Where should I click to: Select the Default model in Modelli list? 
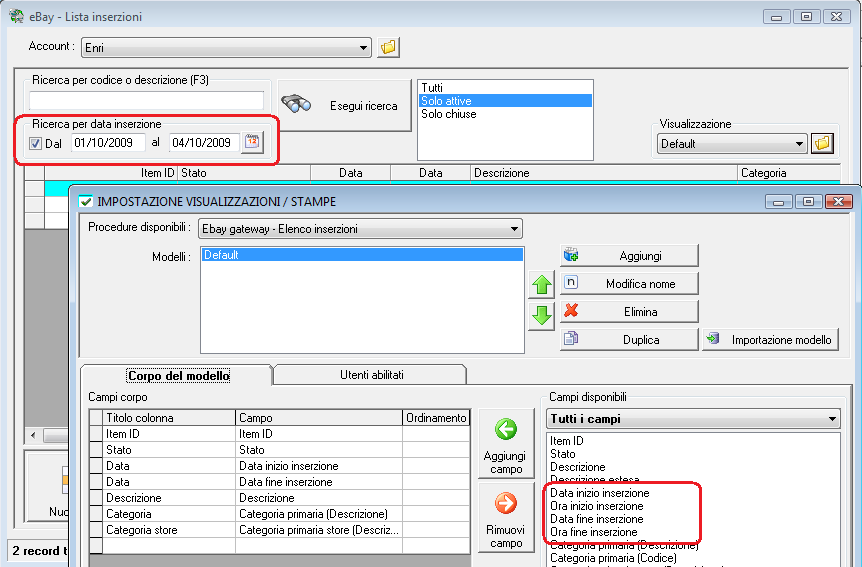pyautogui.click(x=362, y=255)
